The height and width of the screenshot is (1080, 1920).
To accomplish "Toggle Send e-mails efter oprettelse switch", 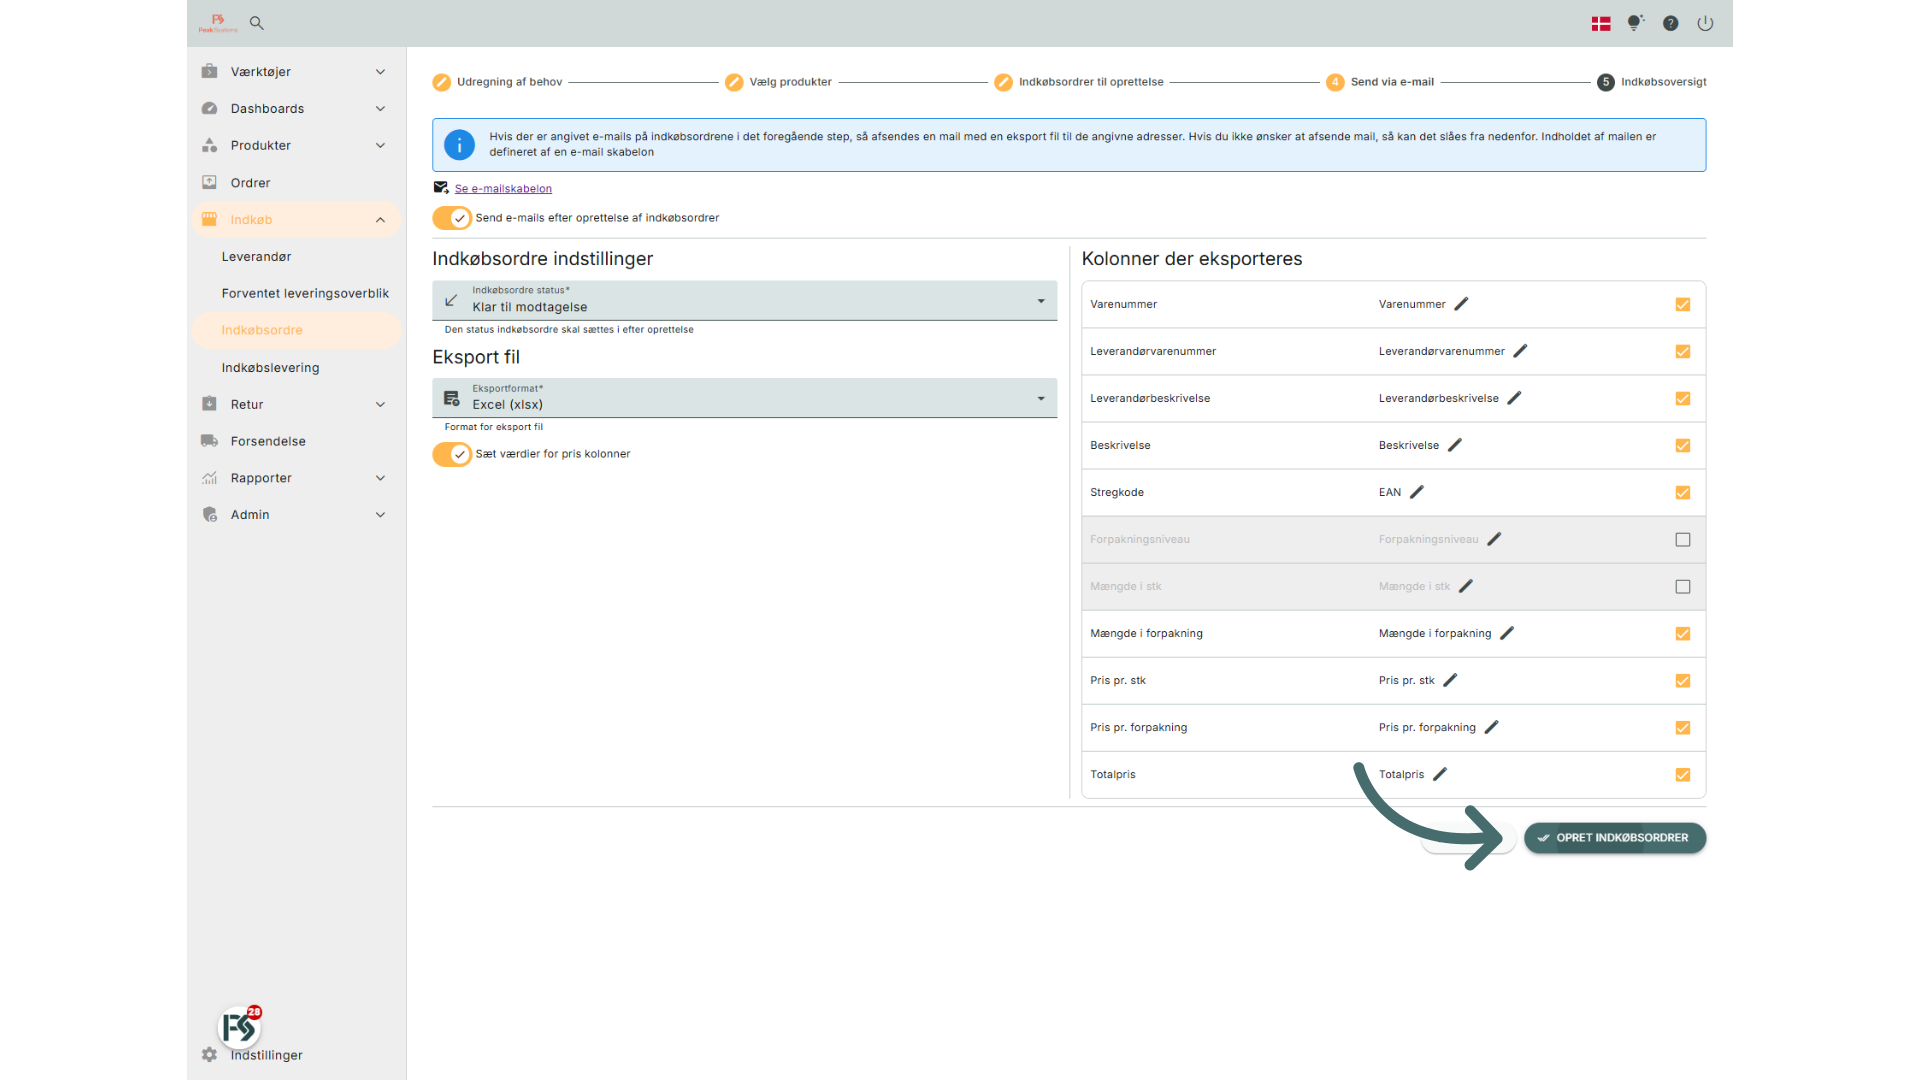I will tap(452, 218).
